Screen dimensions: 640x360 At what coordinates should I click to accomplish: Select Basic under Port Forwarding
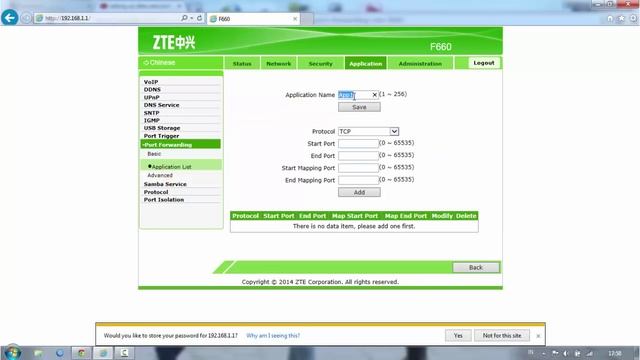click(154, 154)
